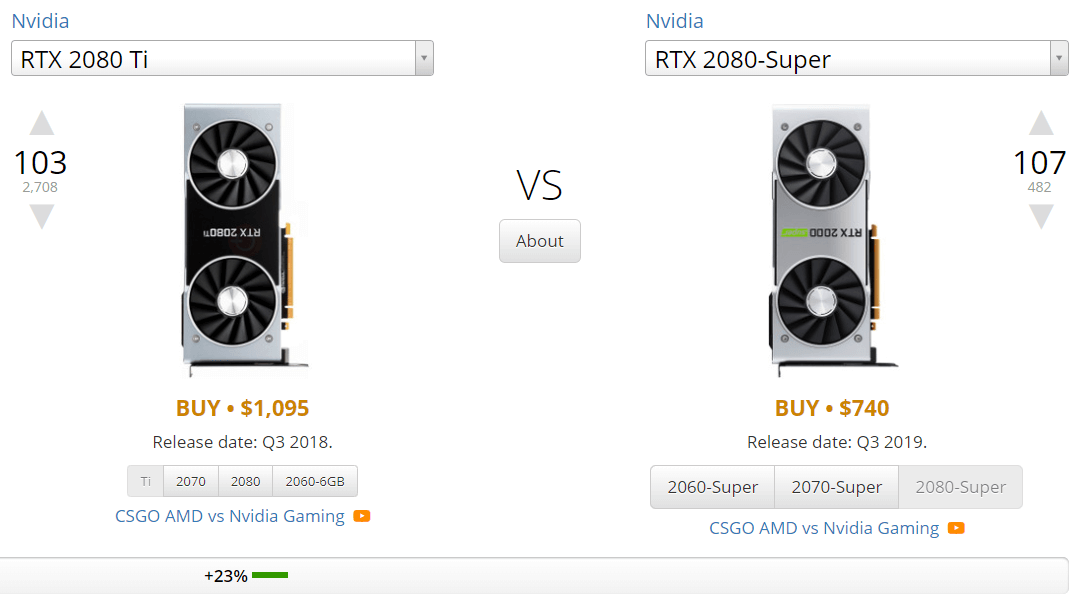
Task: Switch to the 2070-Super tab
Action: [836, 487]
